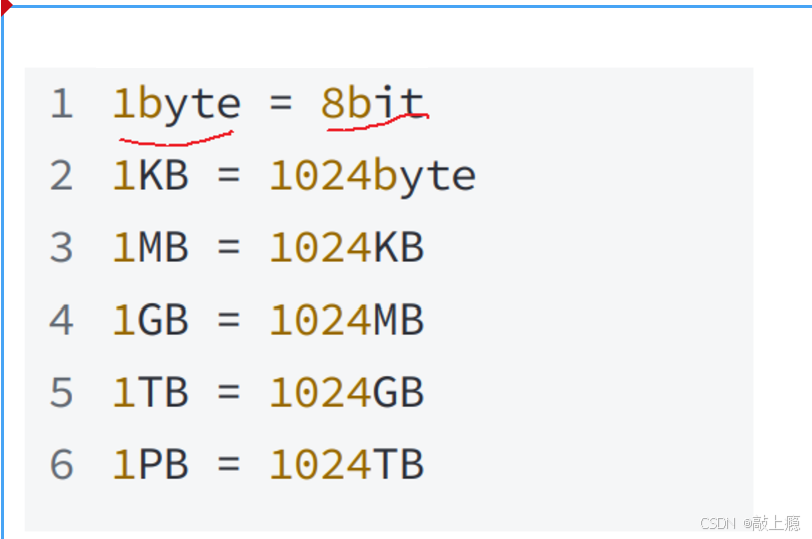812x539 pixels.
Task: Click the "1024KB" value
Action: coord(346,248)
